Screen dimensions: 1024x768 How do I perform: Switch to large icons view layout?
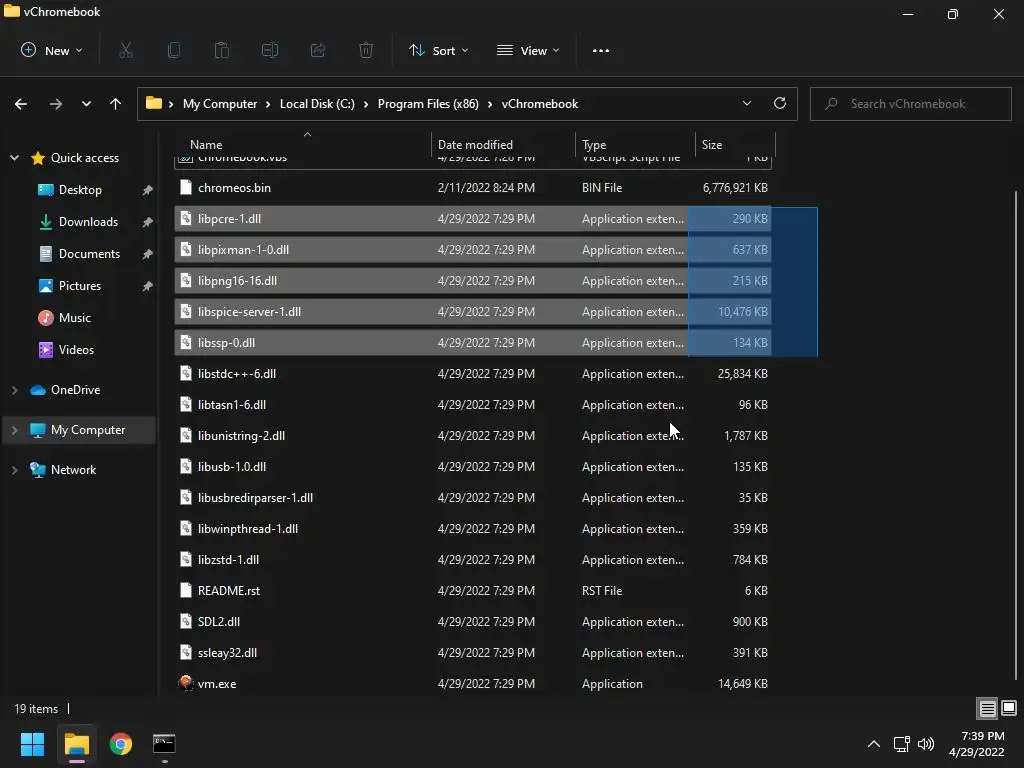click(1009, 709)
